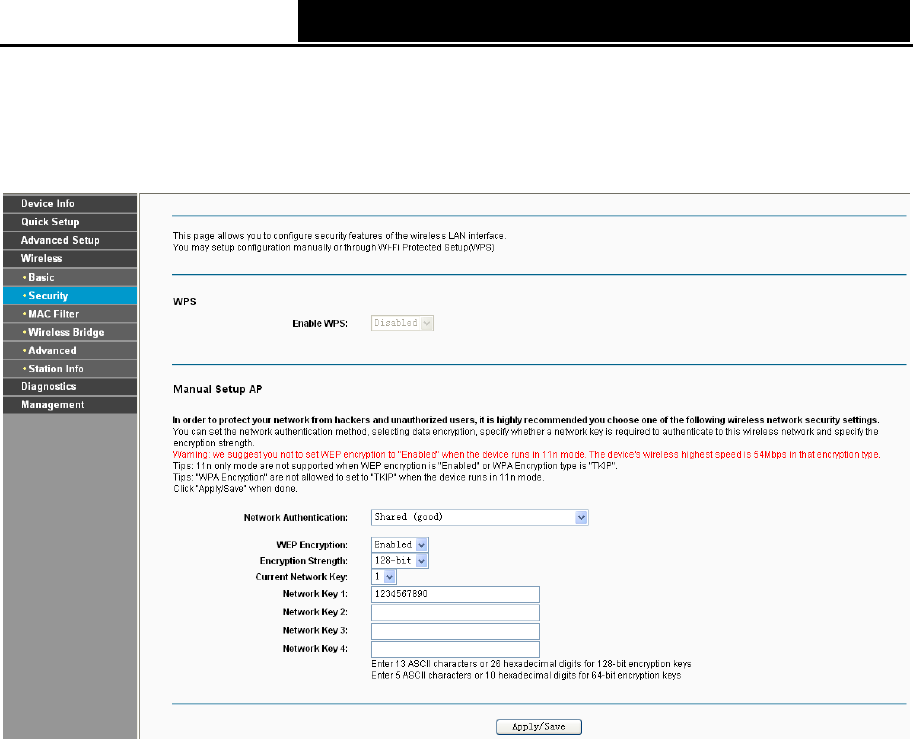Select the Security submenu item
Screen dimensions: 913x739
(70, 295)
